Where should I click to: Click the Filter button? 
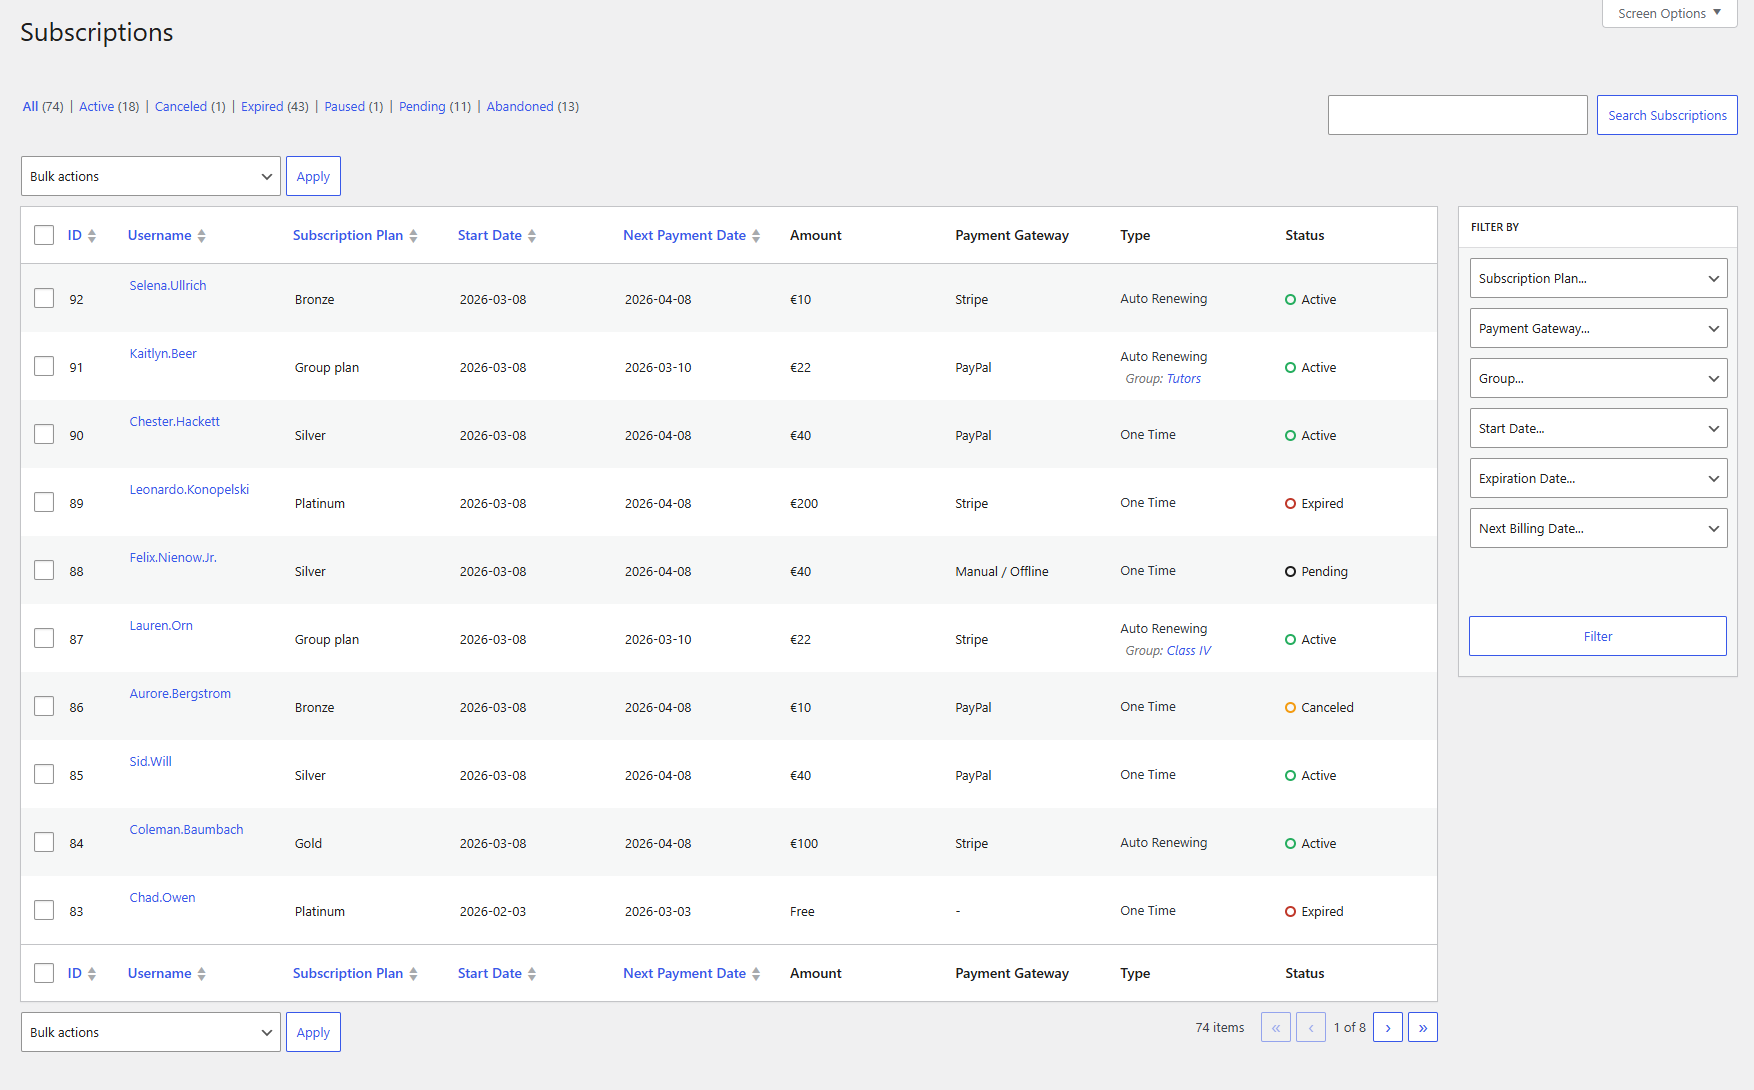tap(1597, 636)
